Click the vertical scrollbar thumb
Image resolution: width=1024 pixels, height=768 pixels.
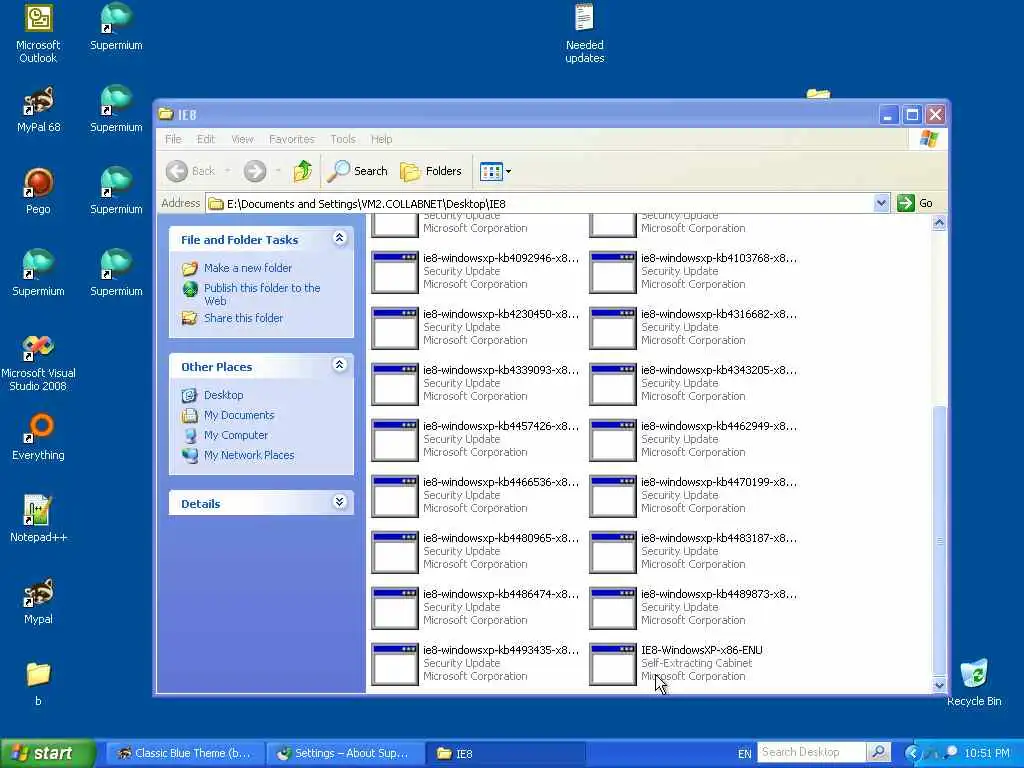(939, 540)
